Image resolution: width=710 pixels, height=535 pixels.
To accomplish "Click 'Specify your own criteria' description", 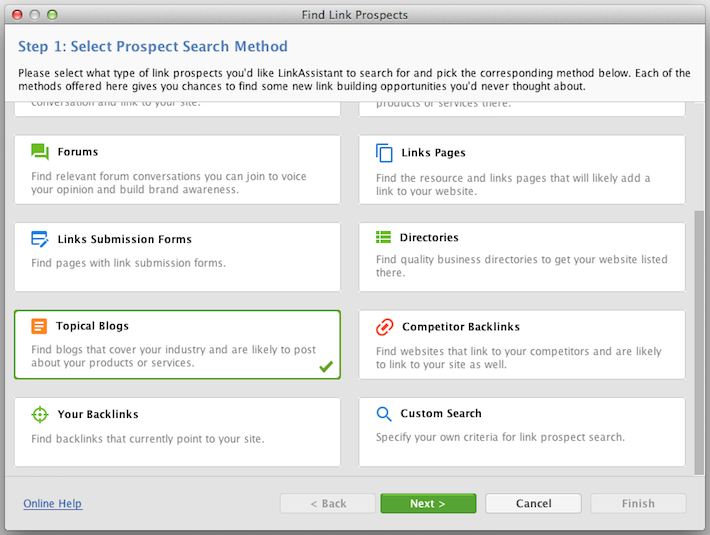I will [500, 437].
